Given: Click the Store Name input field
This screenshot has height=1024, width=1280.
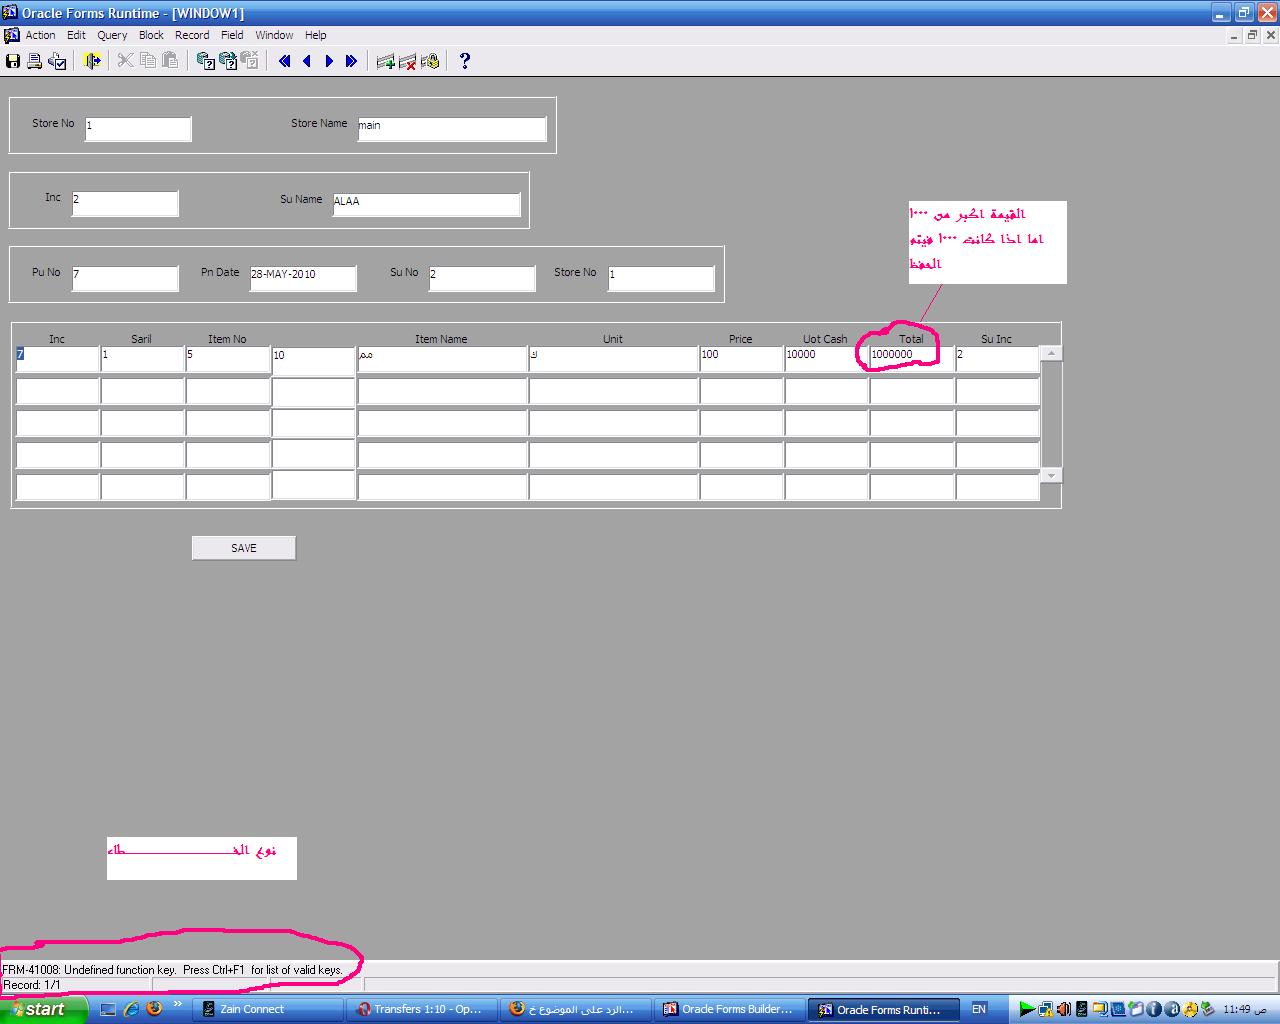Looking at the screenshot, I should (x=452, y=129).
